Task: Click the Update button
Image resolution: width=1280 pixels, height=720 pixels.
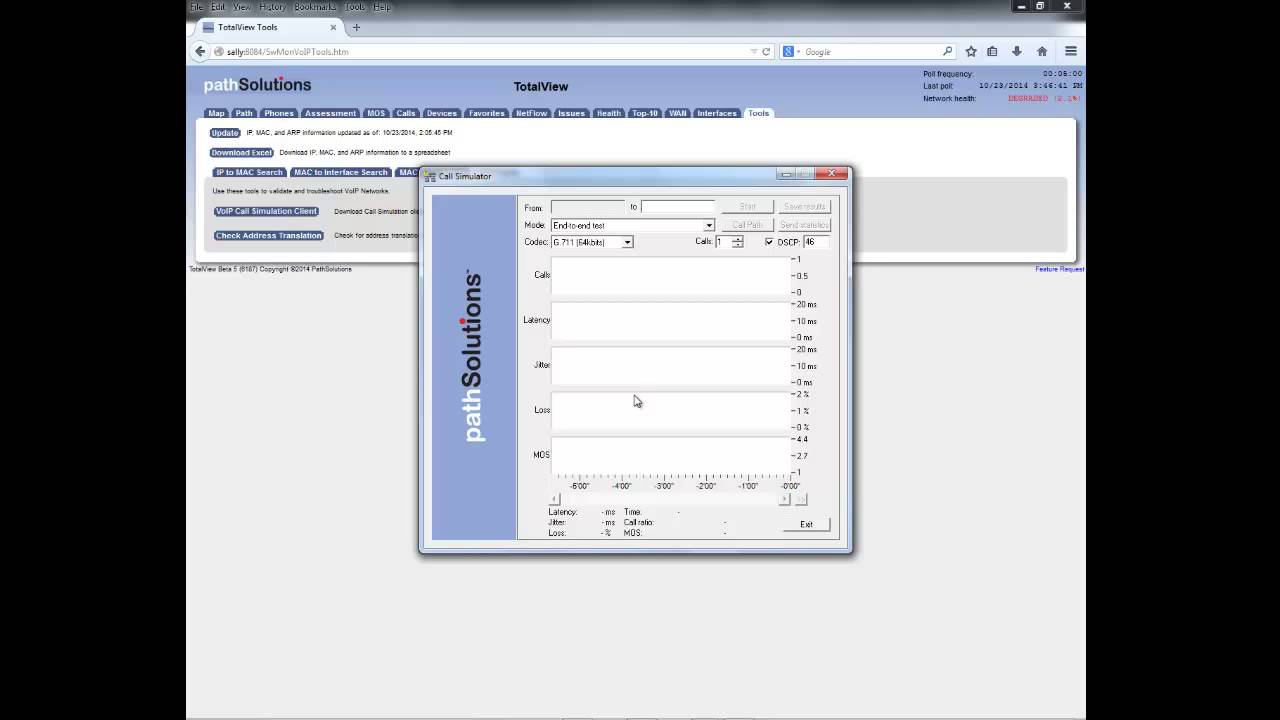Action: tap(225, 133)
